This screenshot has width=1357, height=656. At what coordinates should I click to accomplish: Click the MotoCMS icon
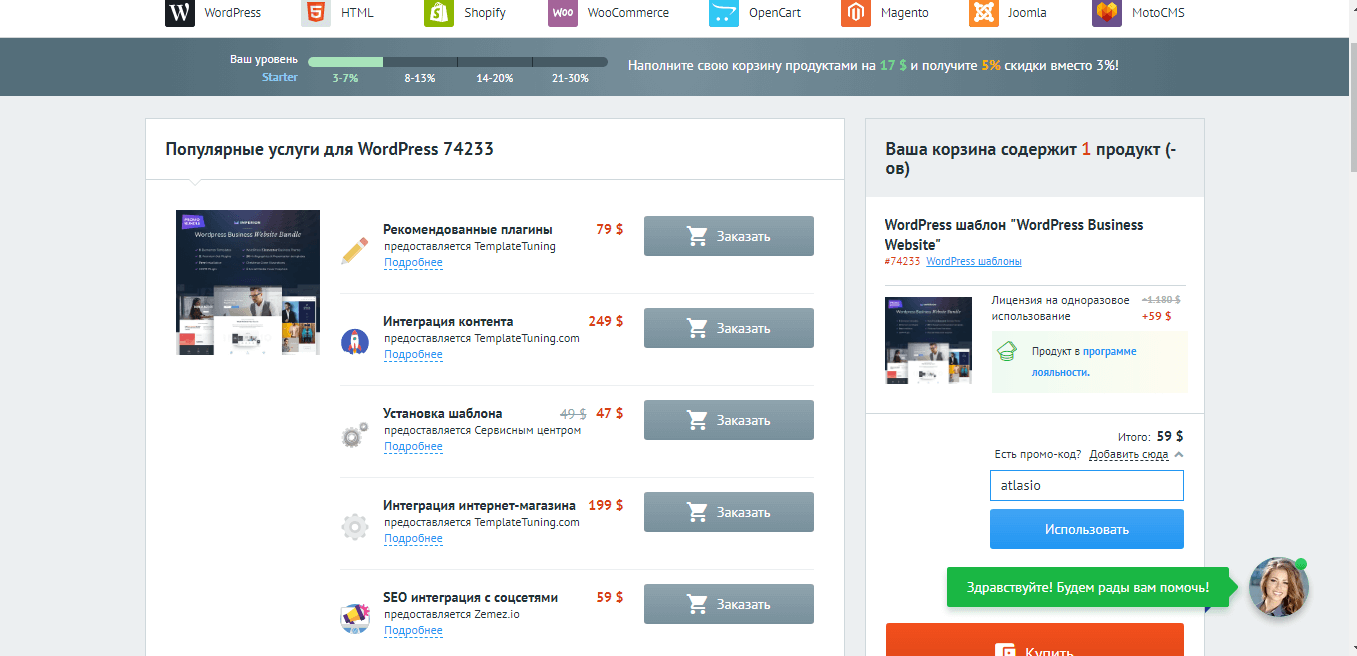(1106, 13)
